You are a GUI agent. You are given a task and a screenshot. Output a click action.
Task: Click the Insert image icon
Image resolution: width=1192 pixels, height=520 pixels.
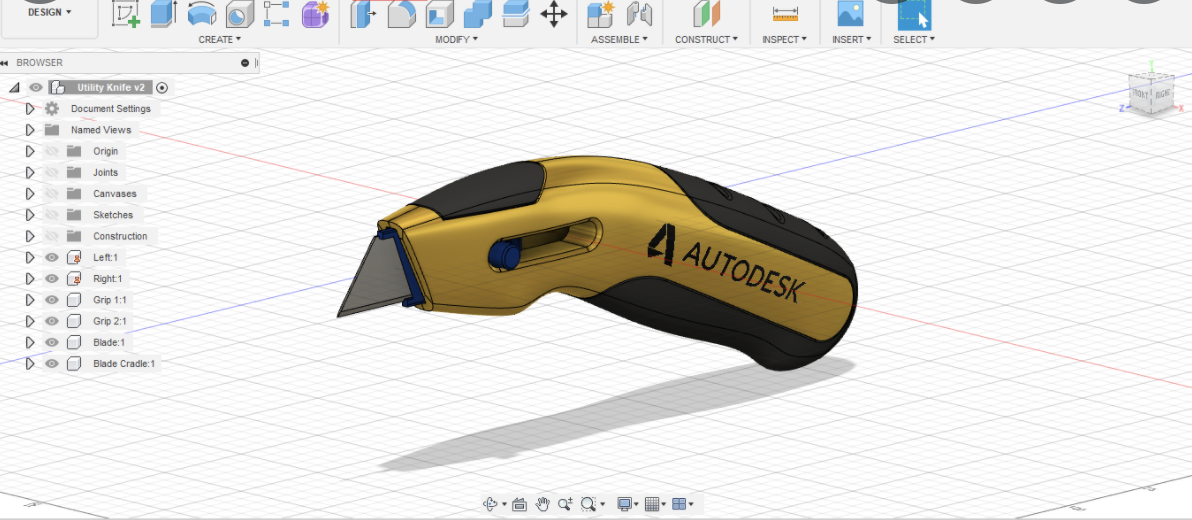pos(850,14)
